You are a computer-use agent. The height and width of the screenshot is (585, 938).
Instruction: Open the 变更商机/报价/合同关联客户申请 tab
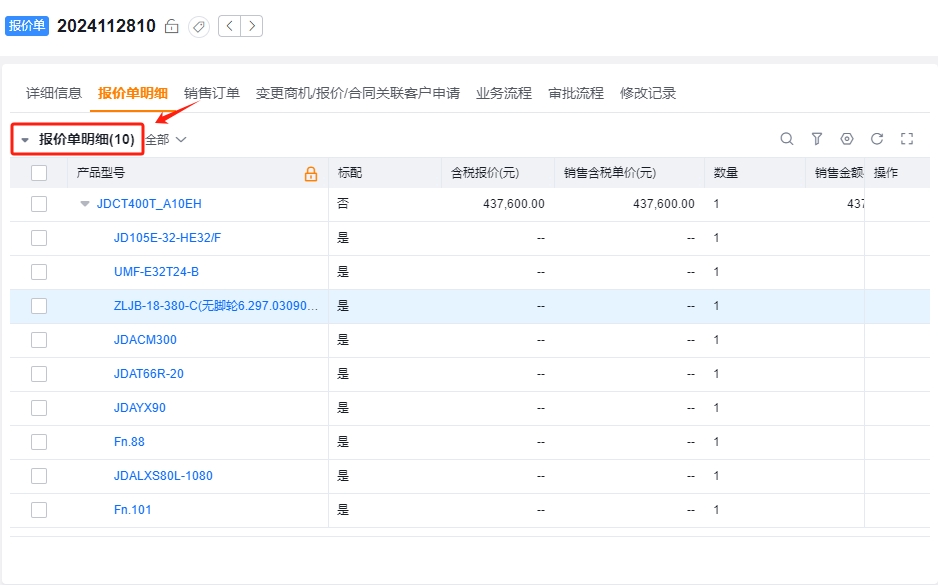click(x=358, y=93)
